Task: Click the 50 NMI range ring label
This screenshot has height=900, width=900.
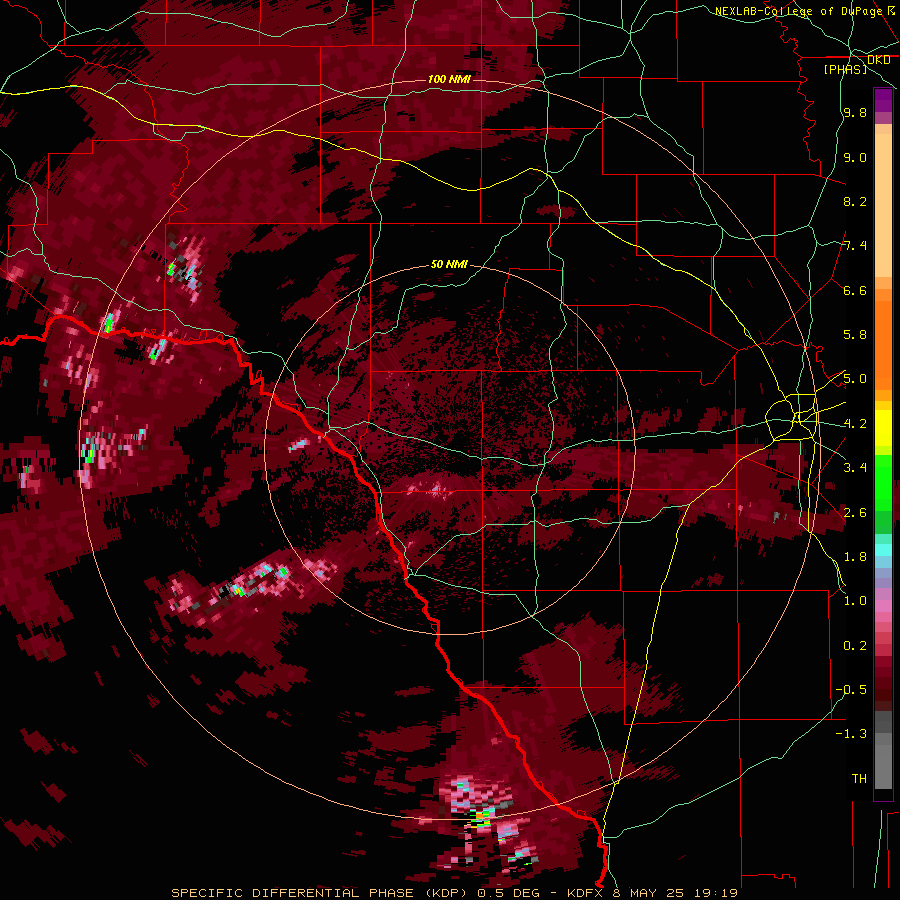Action: click(x=449, y=265)
